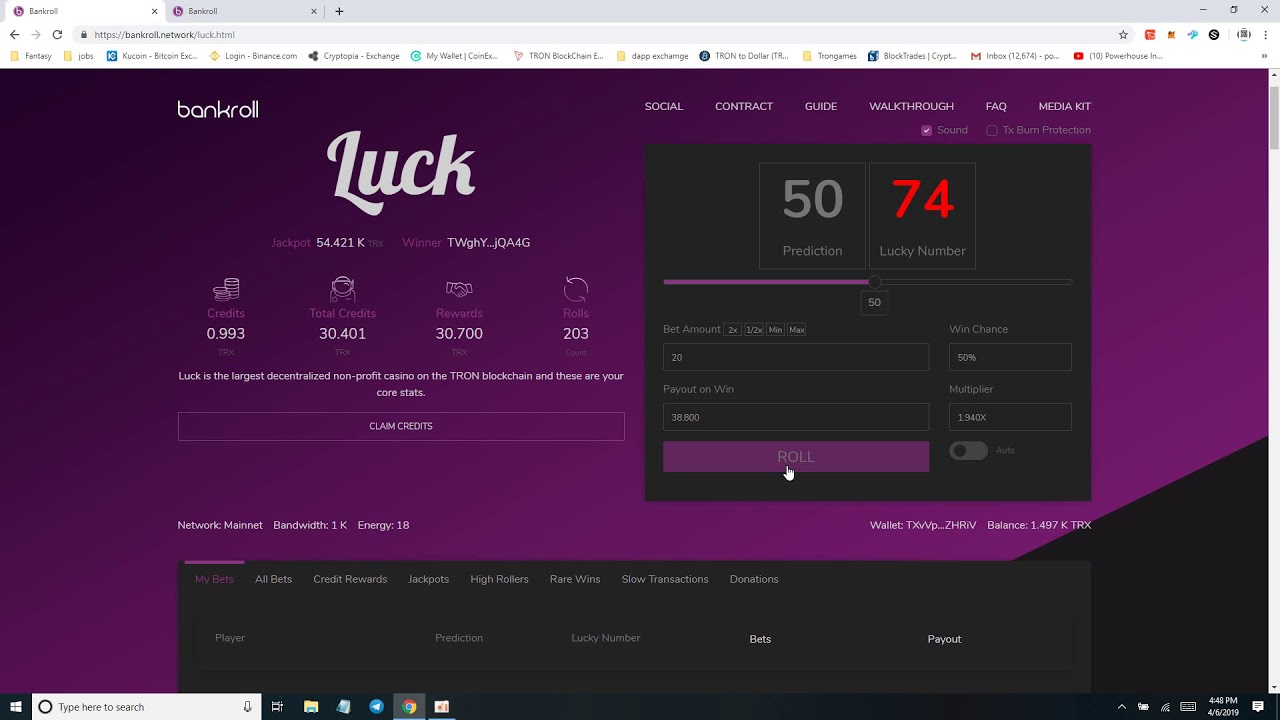Click the bankroll logo
The width and height of the screenshot is (1280, 720).
(x=218, y=109)
